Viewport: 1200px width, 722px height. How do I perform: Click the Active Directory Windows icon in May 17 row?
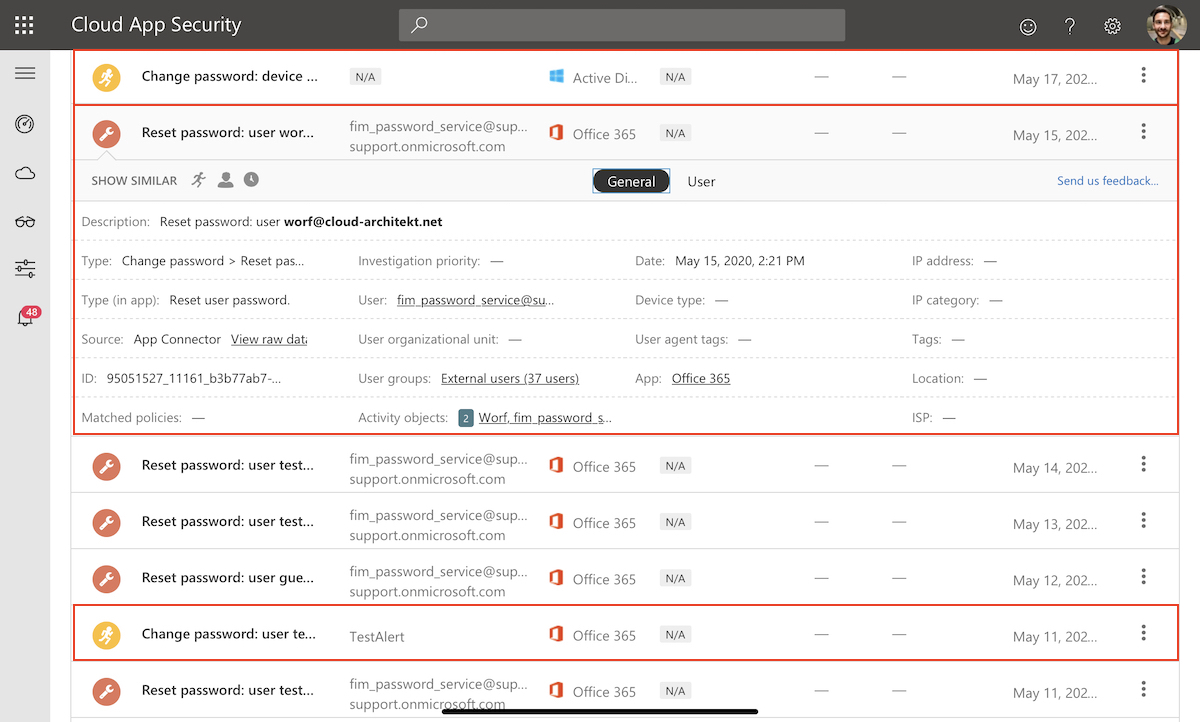tap(557, 76)
